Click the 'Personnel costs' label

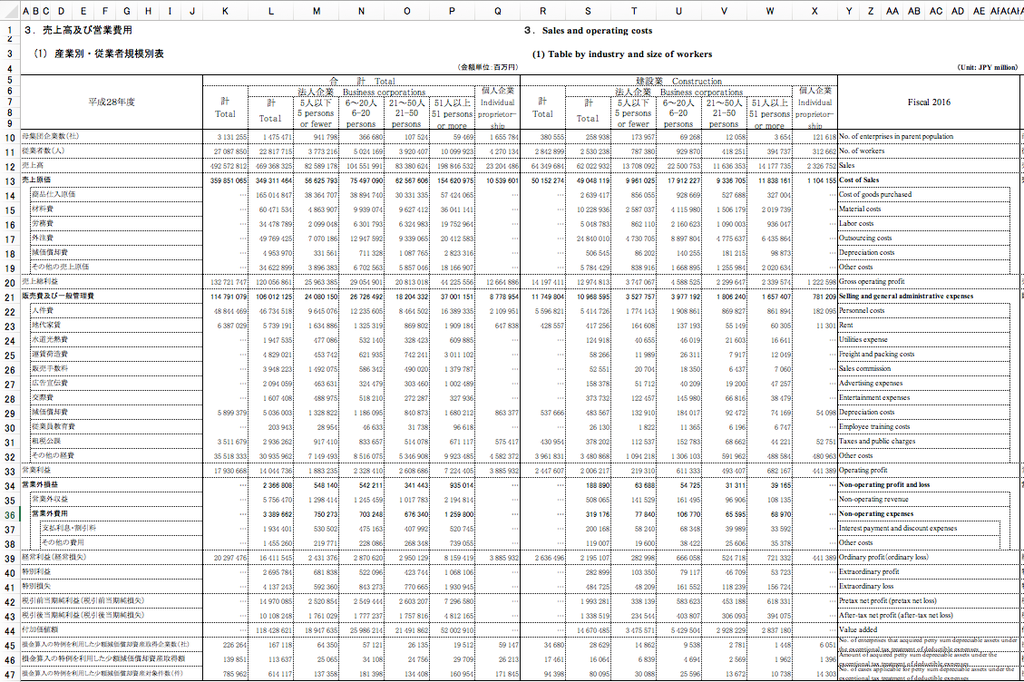(x=861, y=310)
